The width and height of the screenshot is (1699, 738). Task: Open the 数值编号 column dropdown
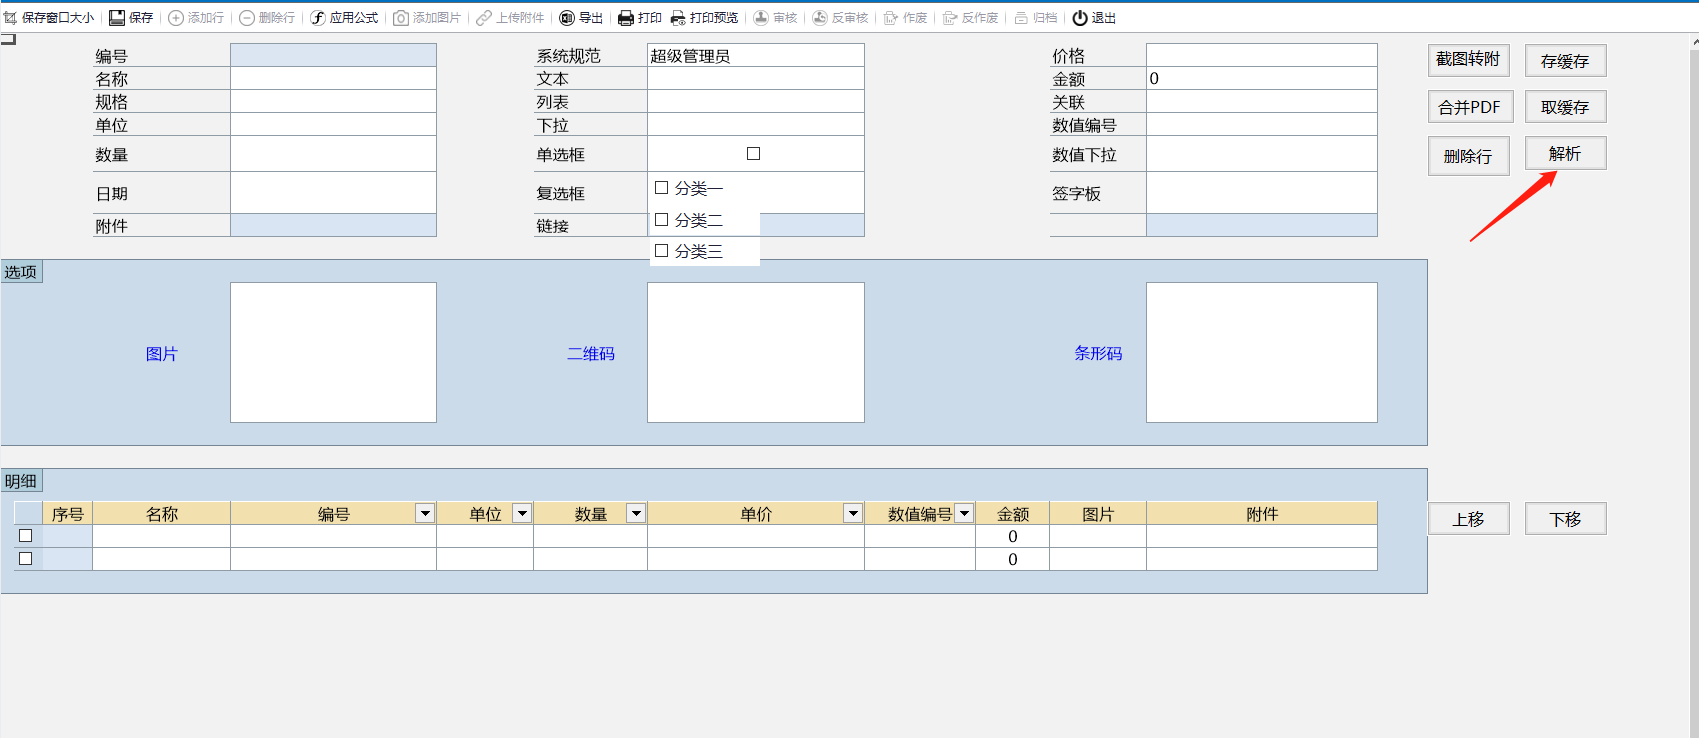click(964, 514)
